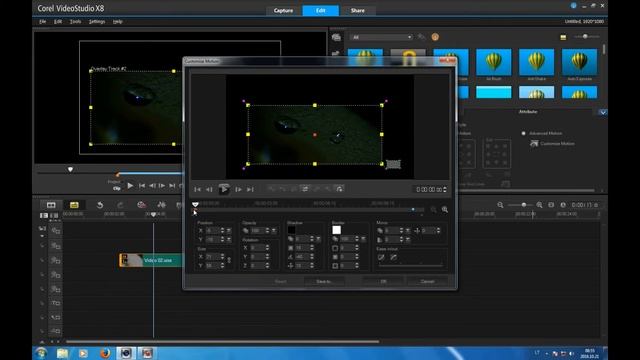Click the Position Y value field
This screenshot has width=640, height=360.
coord(213,239)
